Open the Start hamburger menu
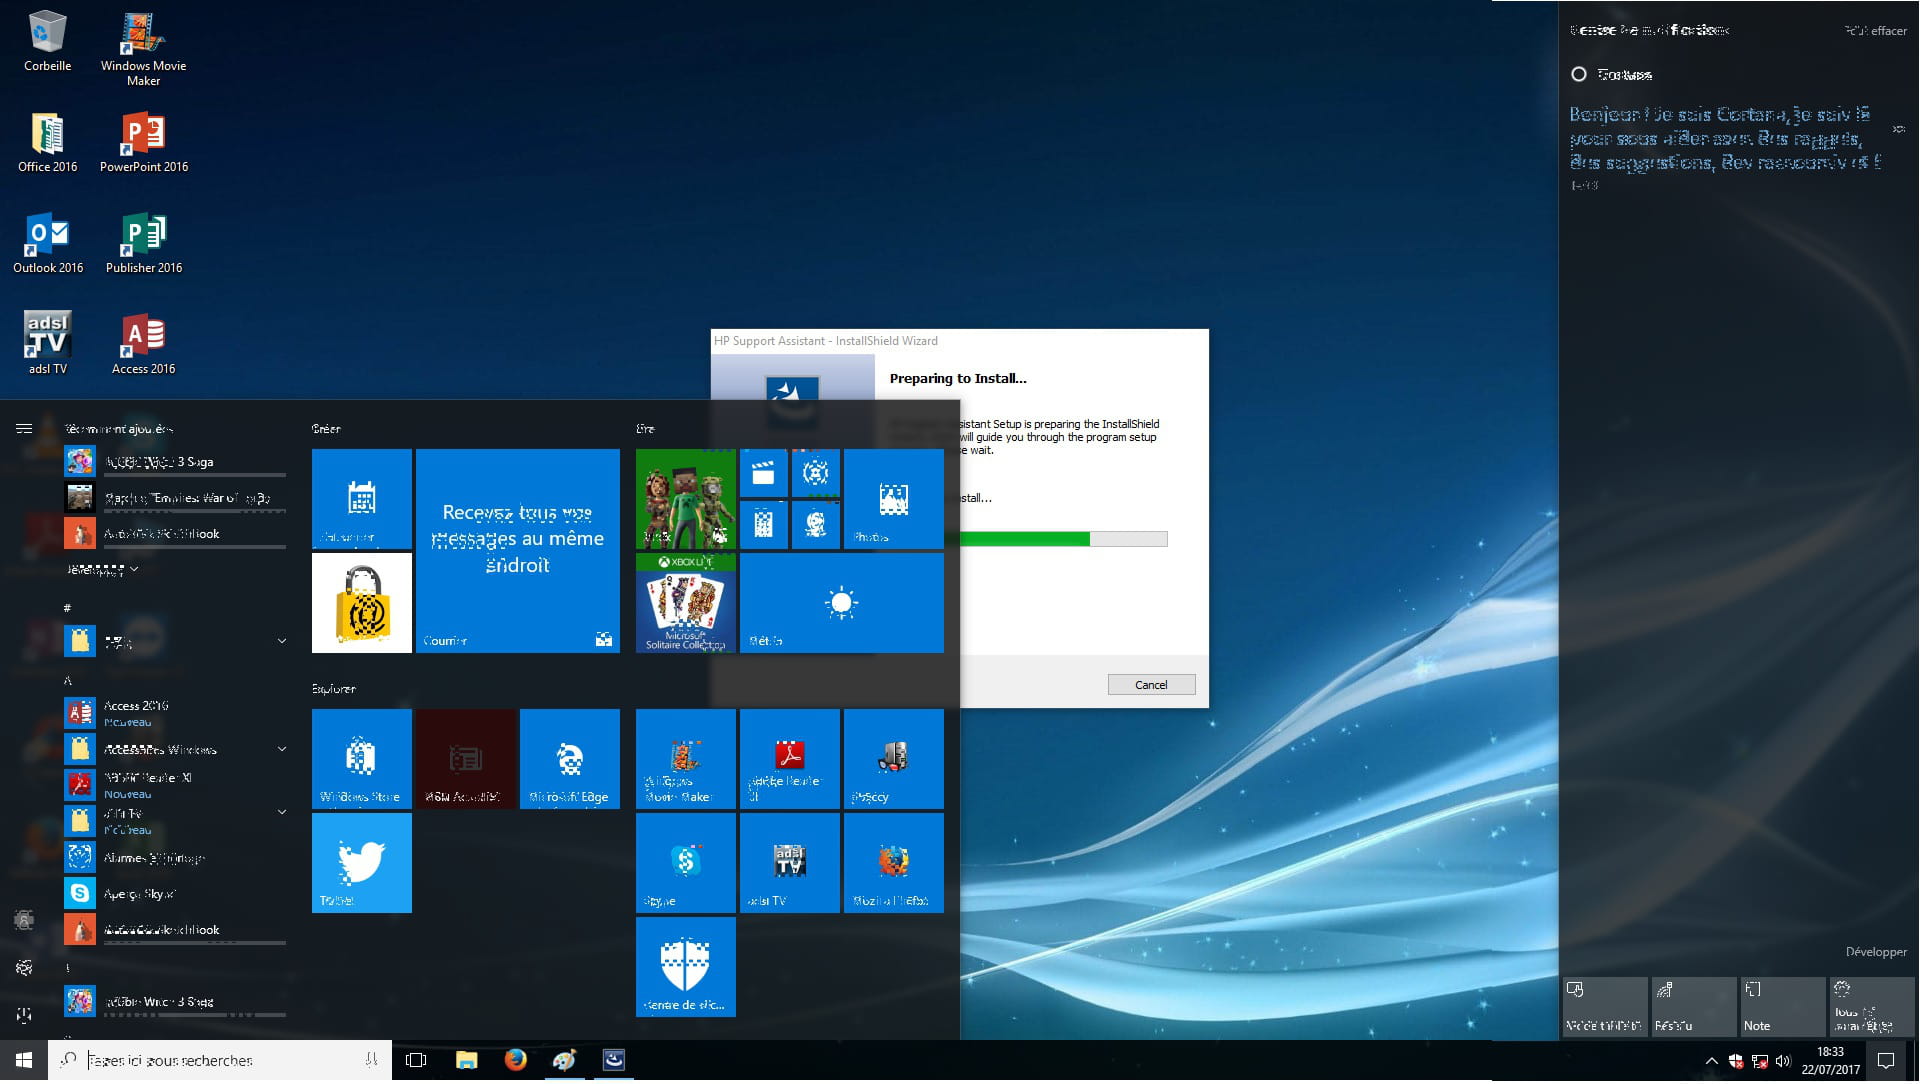The image size is (1924, 1084). (24, 430)
